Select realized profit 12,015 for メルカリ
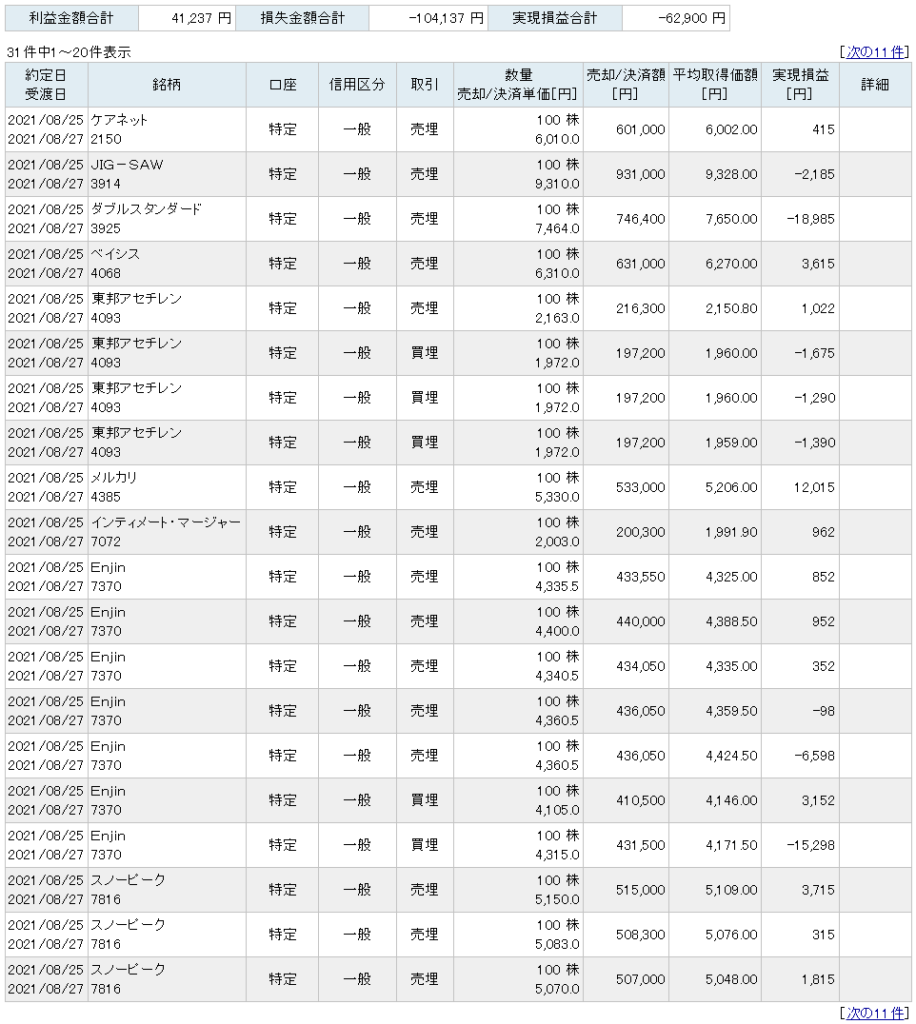The width and height of the screenshot is (916, 1024). [813, 488]
